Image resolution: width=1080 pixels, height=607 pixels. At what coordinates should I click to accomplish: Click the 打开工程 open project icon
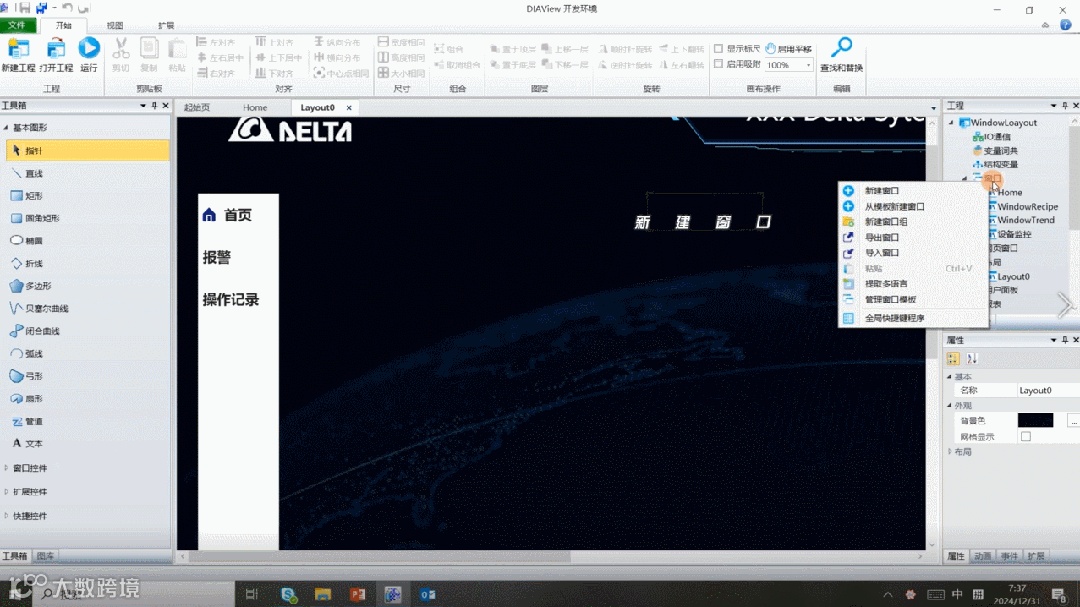click(x=56, y=49)
